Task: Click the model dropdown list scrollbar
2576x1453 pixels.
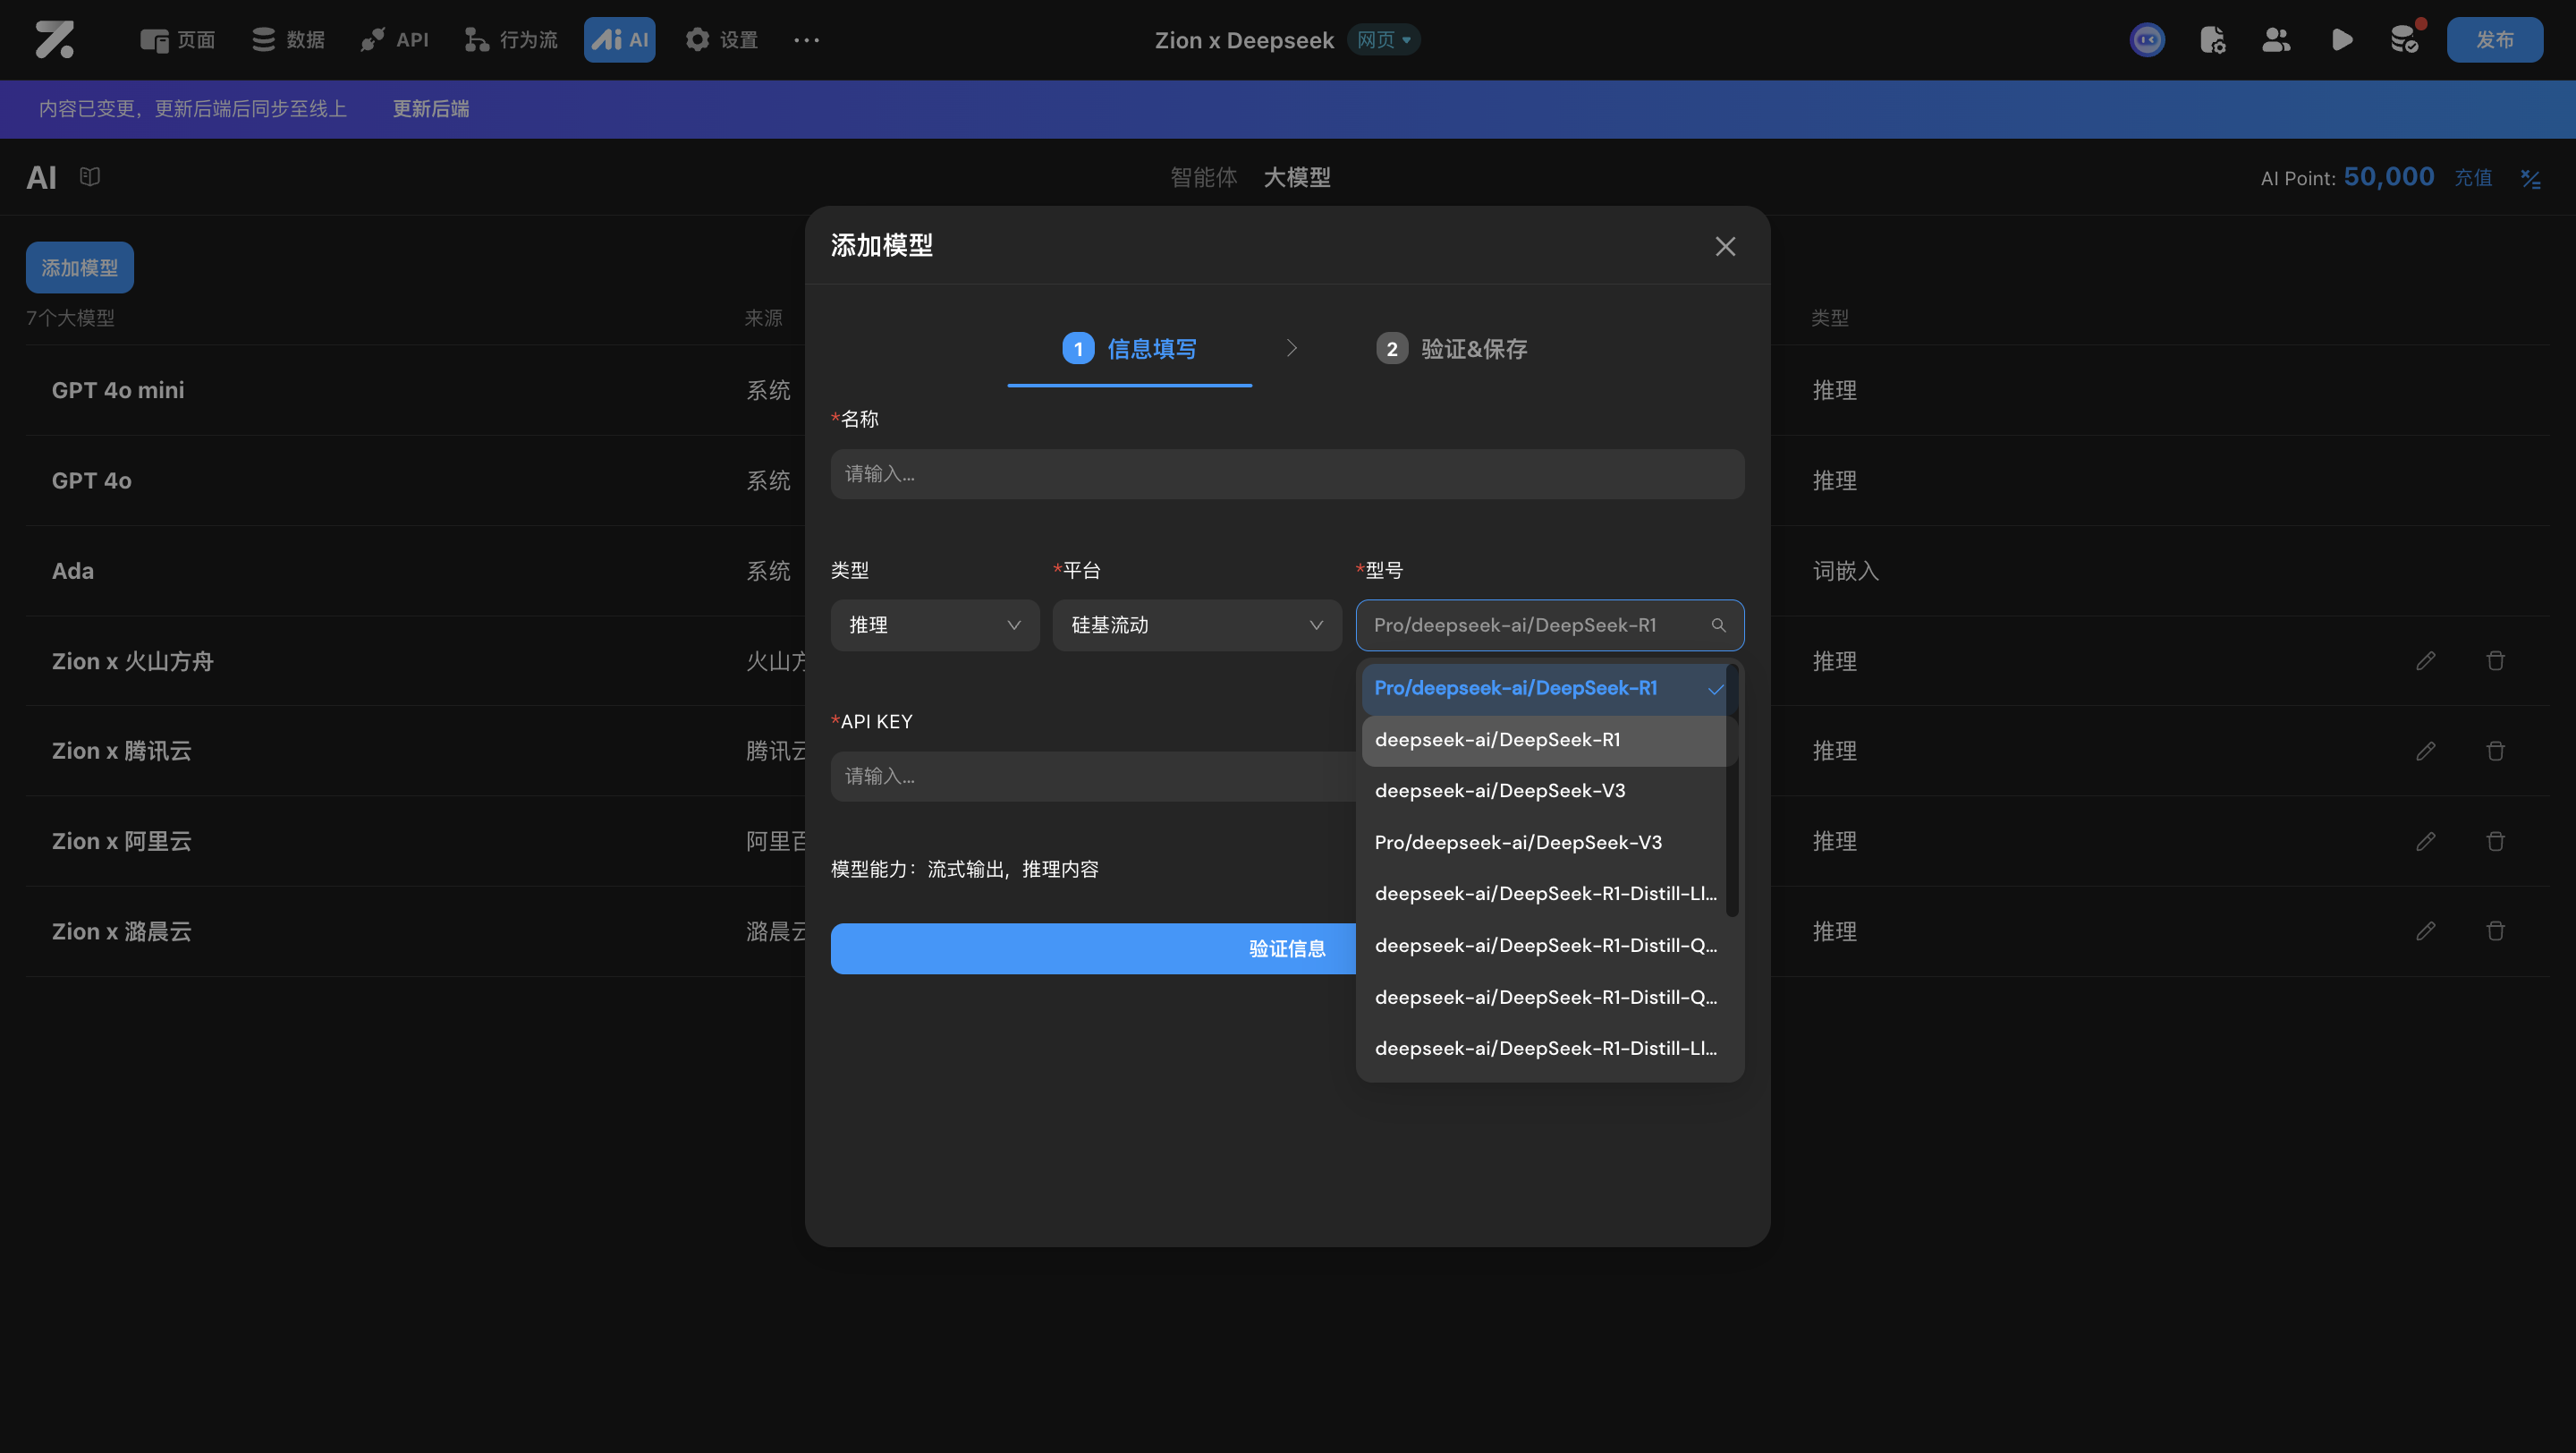Action: point(1732,790)
